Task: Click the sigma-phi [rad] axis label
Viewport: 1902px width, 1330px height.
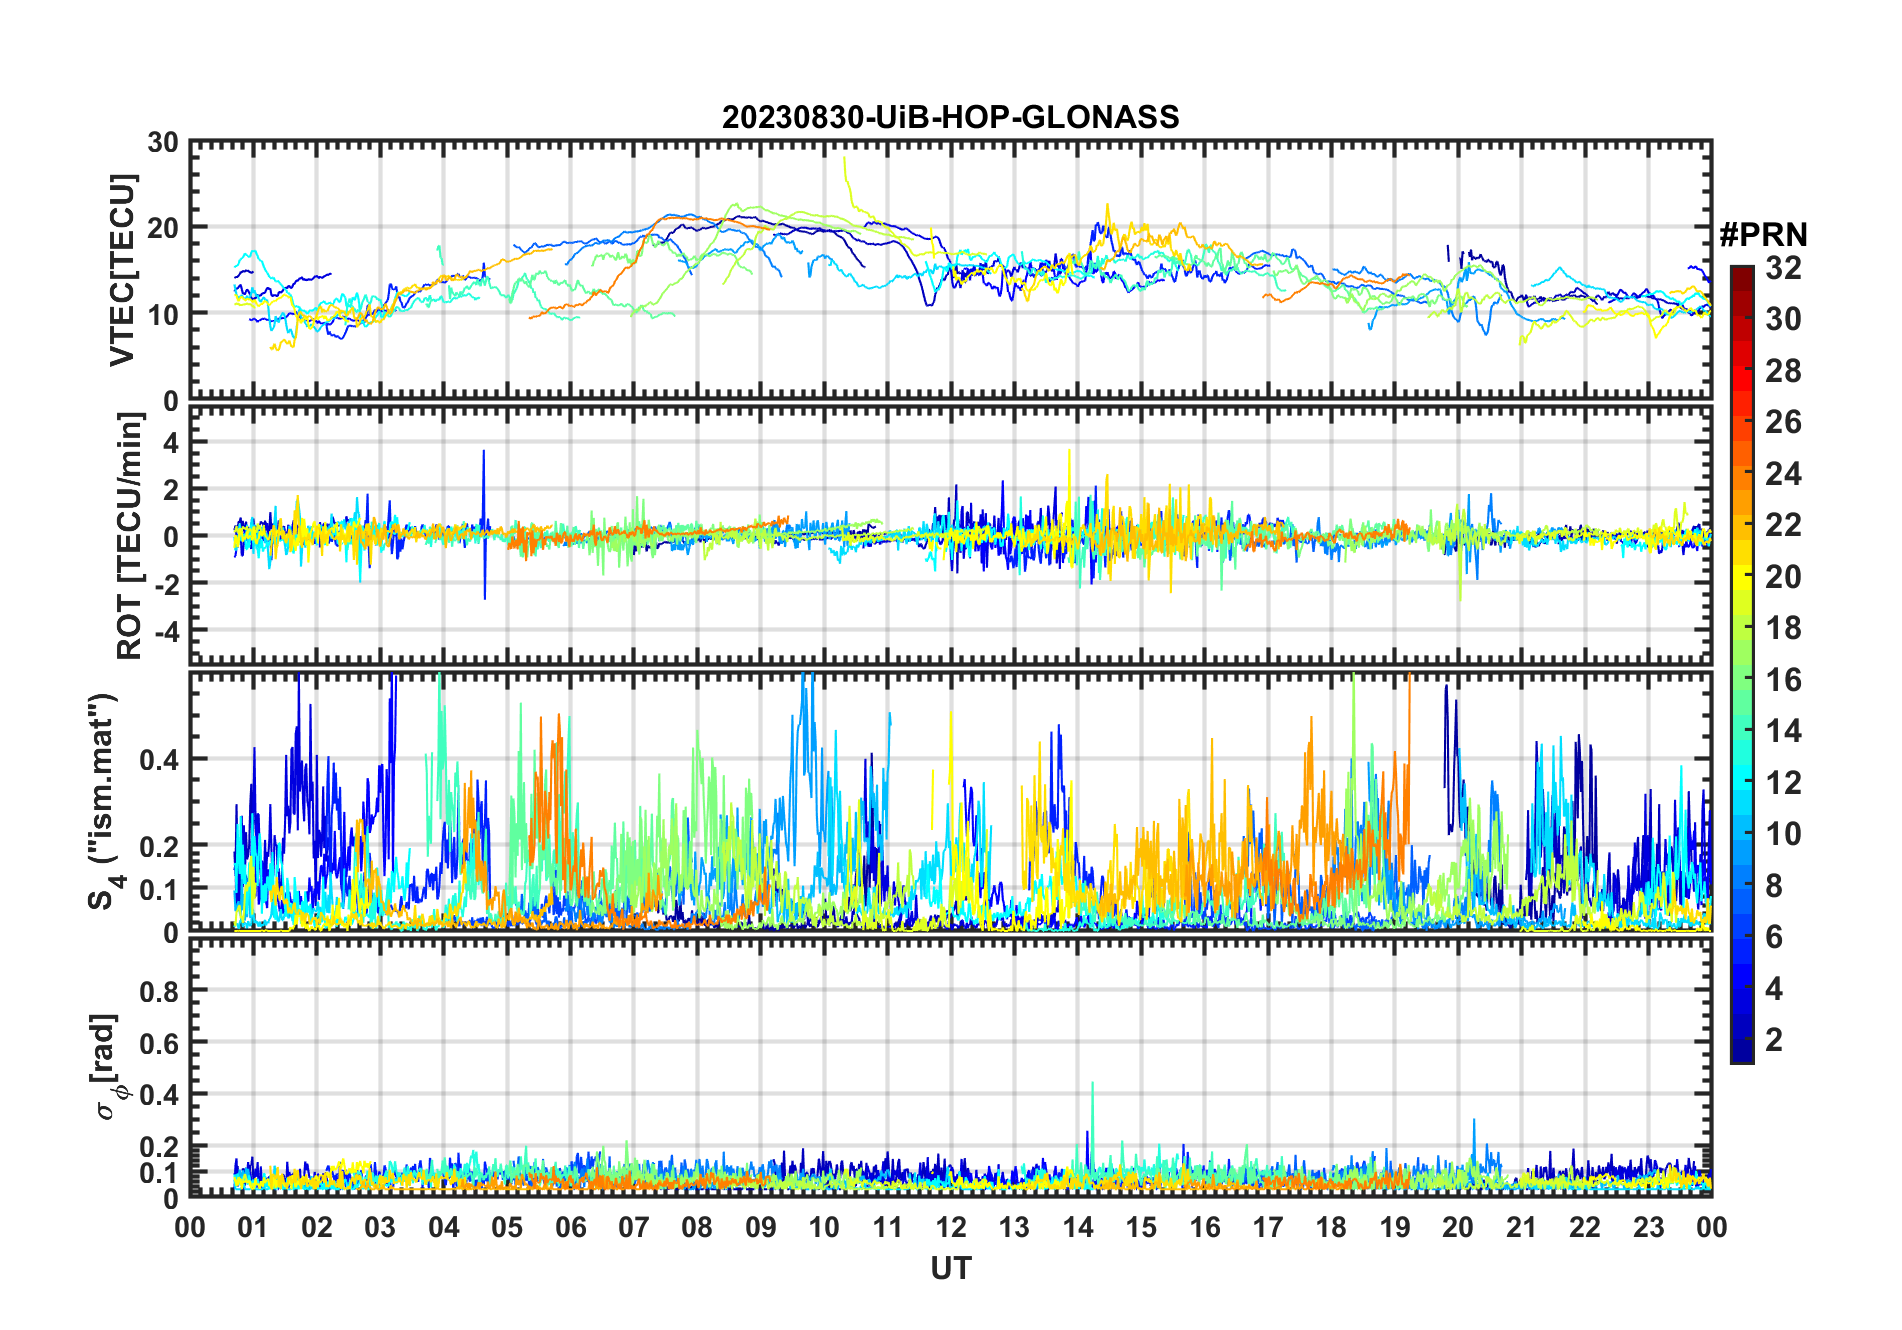Action: 107,1066
